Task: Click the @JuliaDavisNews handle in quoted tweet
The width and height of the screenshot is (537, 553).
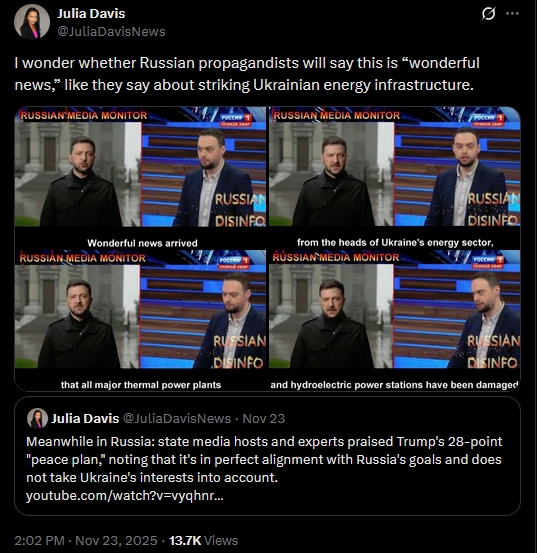Action: click(177, 418)
